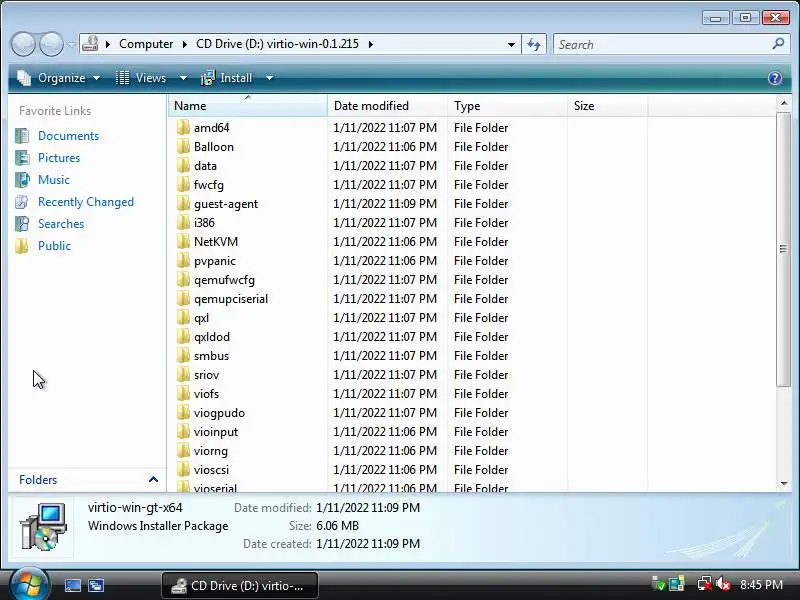Click the Install toolbar button
The image size is (800, 600).
pos(227,78)
